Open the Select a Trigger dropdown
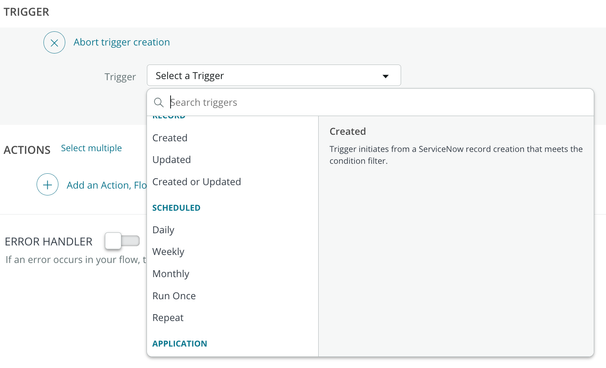606x368 pixels. [274, 75]
